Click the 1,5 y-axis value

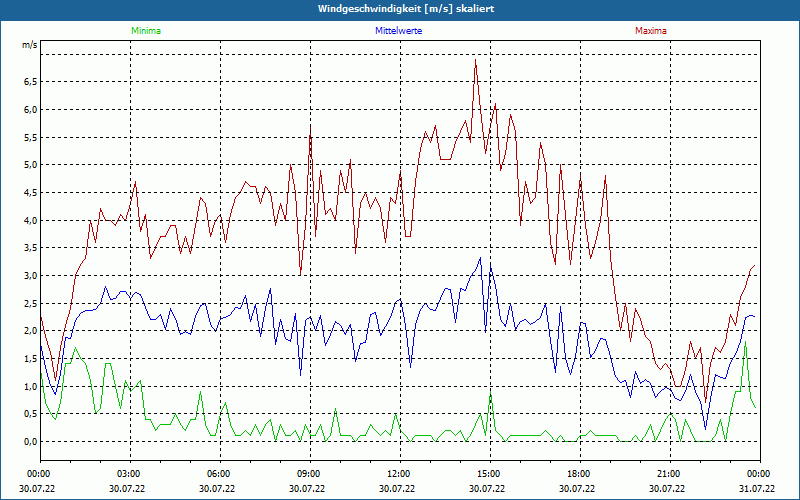pos(31,359)
